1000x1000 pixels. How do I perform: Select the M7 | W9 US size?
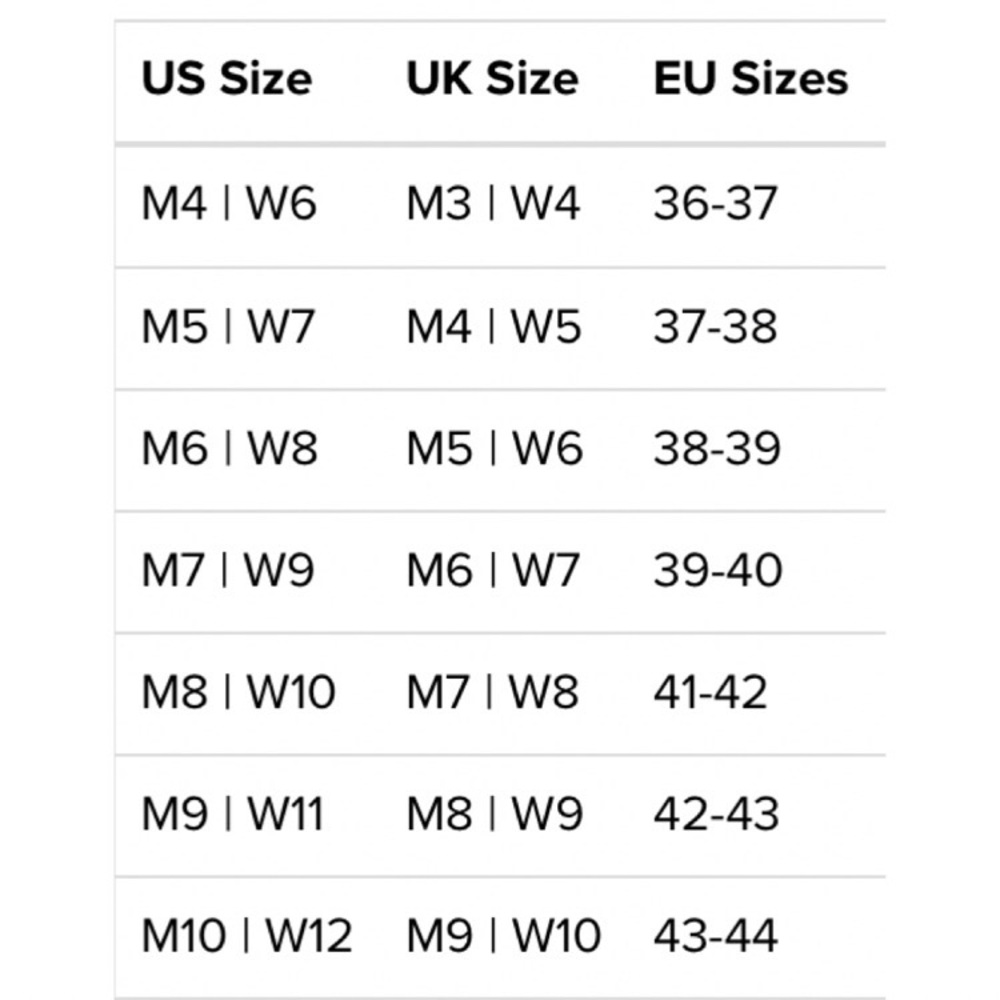(x=228, y=570)
